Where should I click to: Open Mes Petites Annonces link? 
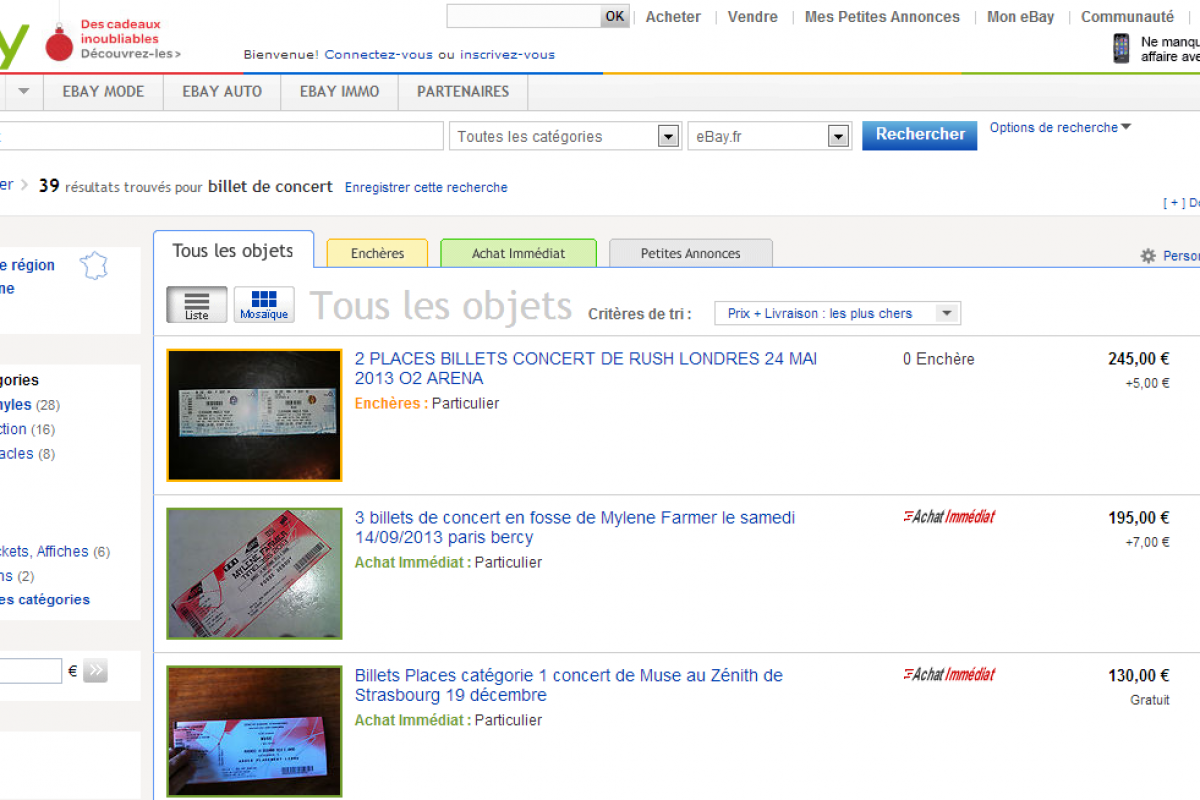point(882,17)
